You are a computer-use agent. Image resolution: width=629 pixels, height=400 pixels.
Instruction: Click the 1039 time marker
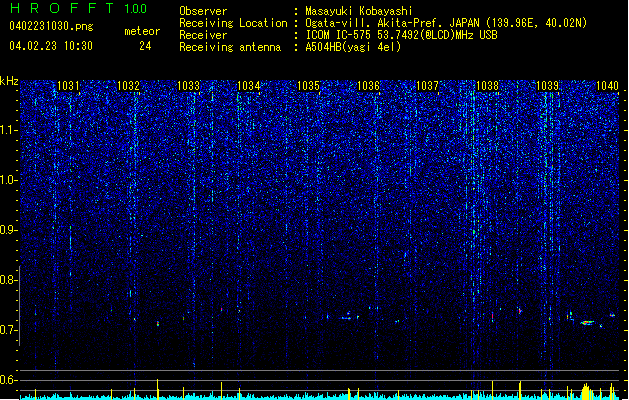coord(548,86)
